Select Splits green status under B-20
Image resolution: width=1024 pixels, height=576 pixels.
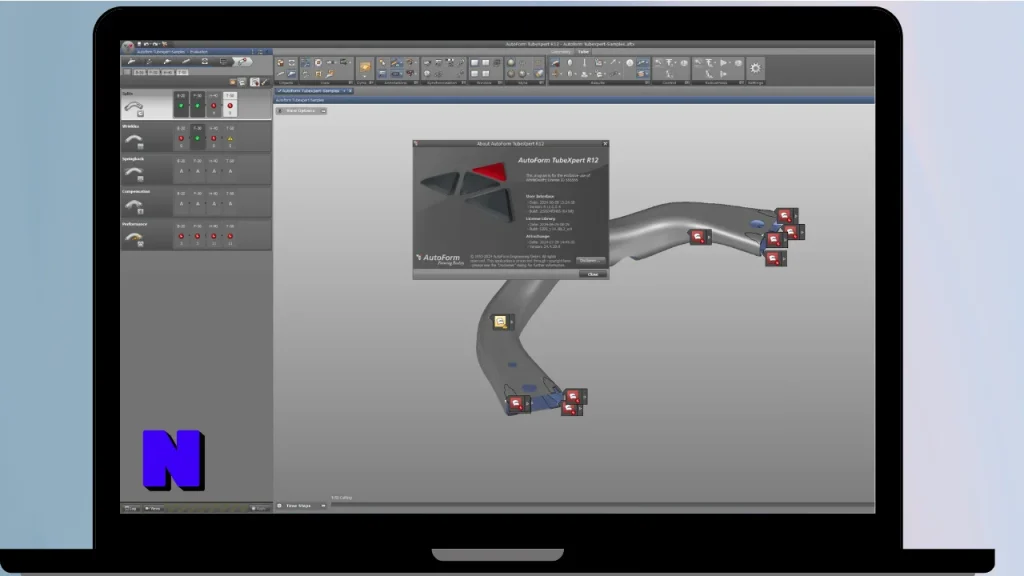[181, 106]
